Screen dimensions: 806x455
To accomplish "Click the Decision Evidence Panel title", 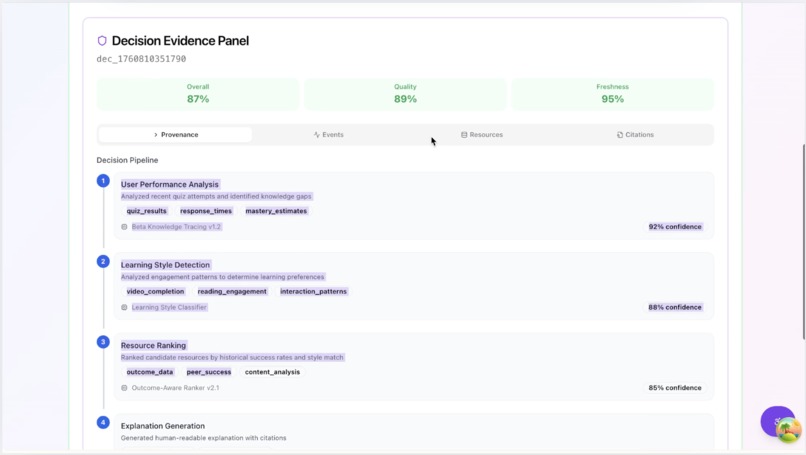I will pyautogui.click(x=180, y=41).
